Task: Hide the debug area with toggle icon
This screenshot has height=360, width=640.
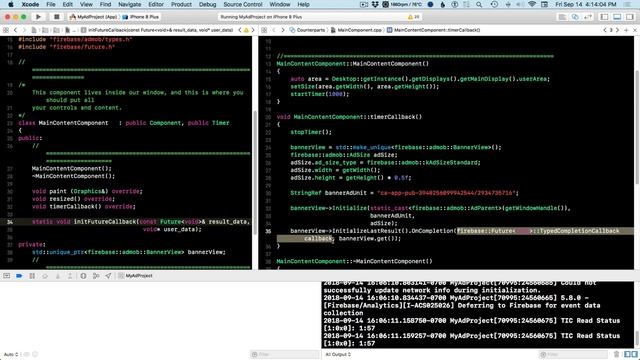Action: (x=7, y=276)
